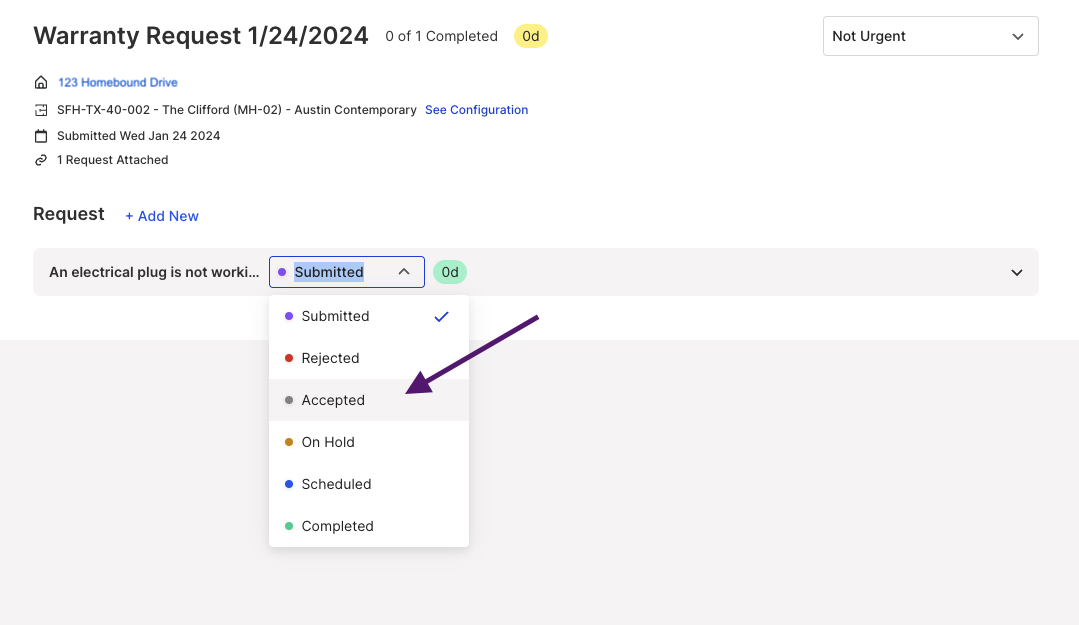Click the yellow 0d badge in header
The height and width of the screenshot is (625, 1079).
click(531, 36)
